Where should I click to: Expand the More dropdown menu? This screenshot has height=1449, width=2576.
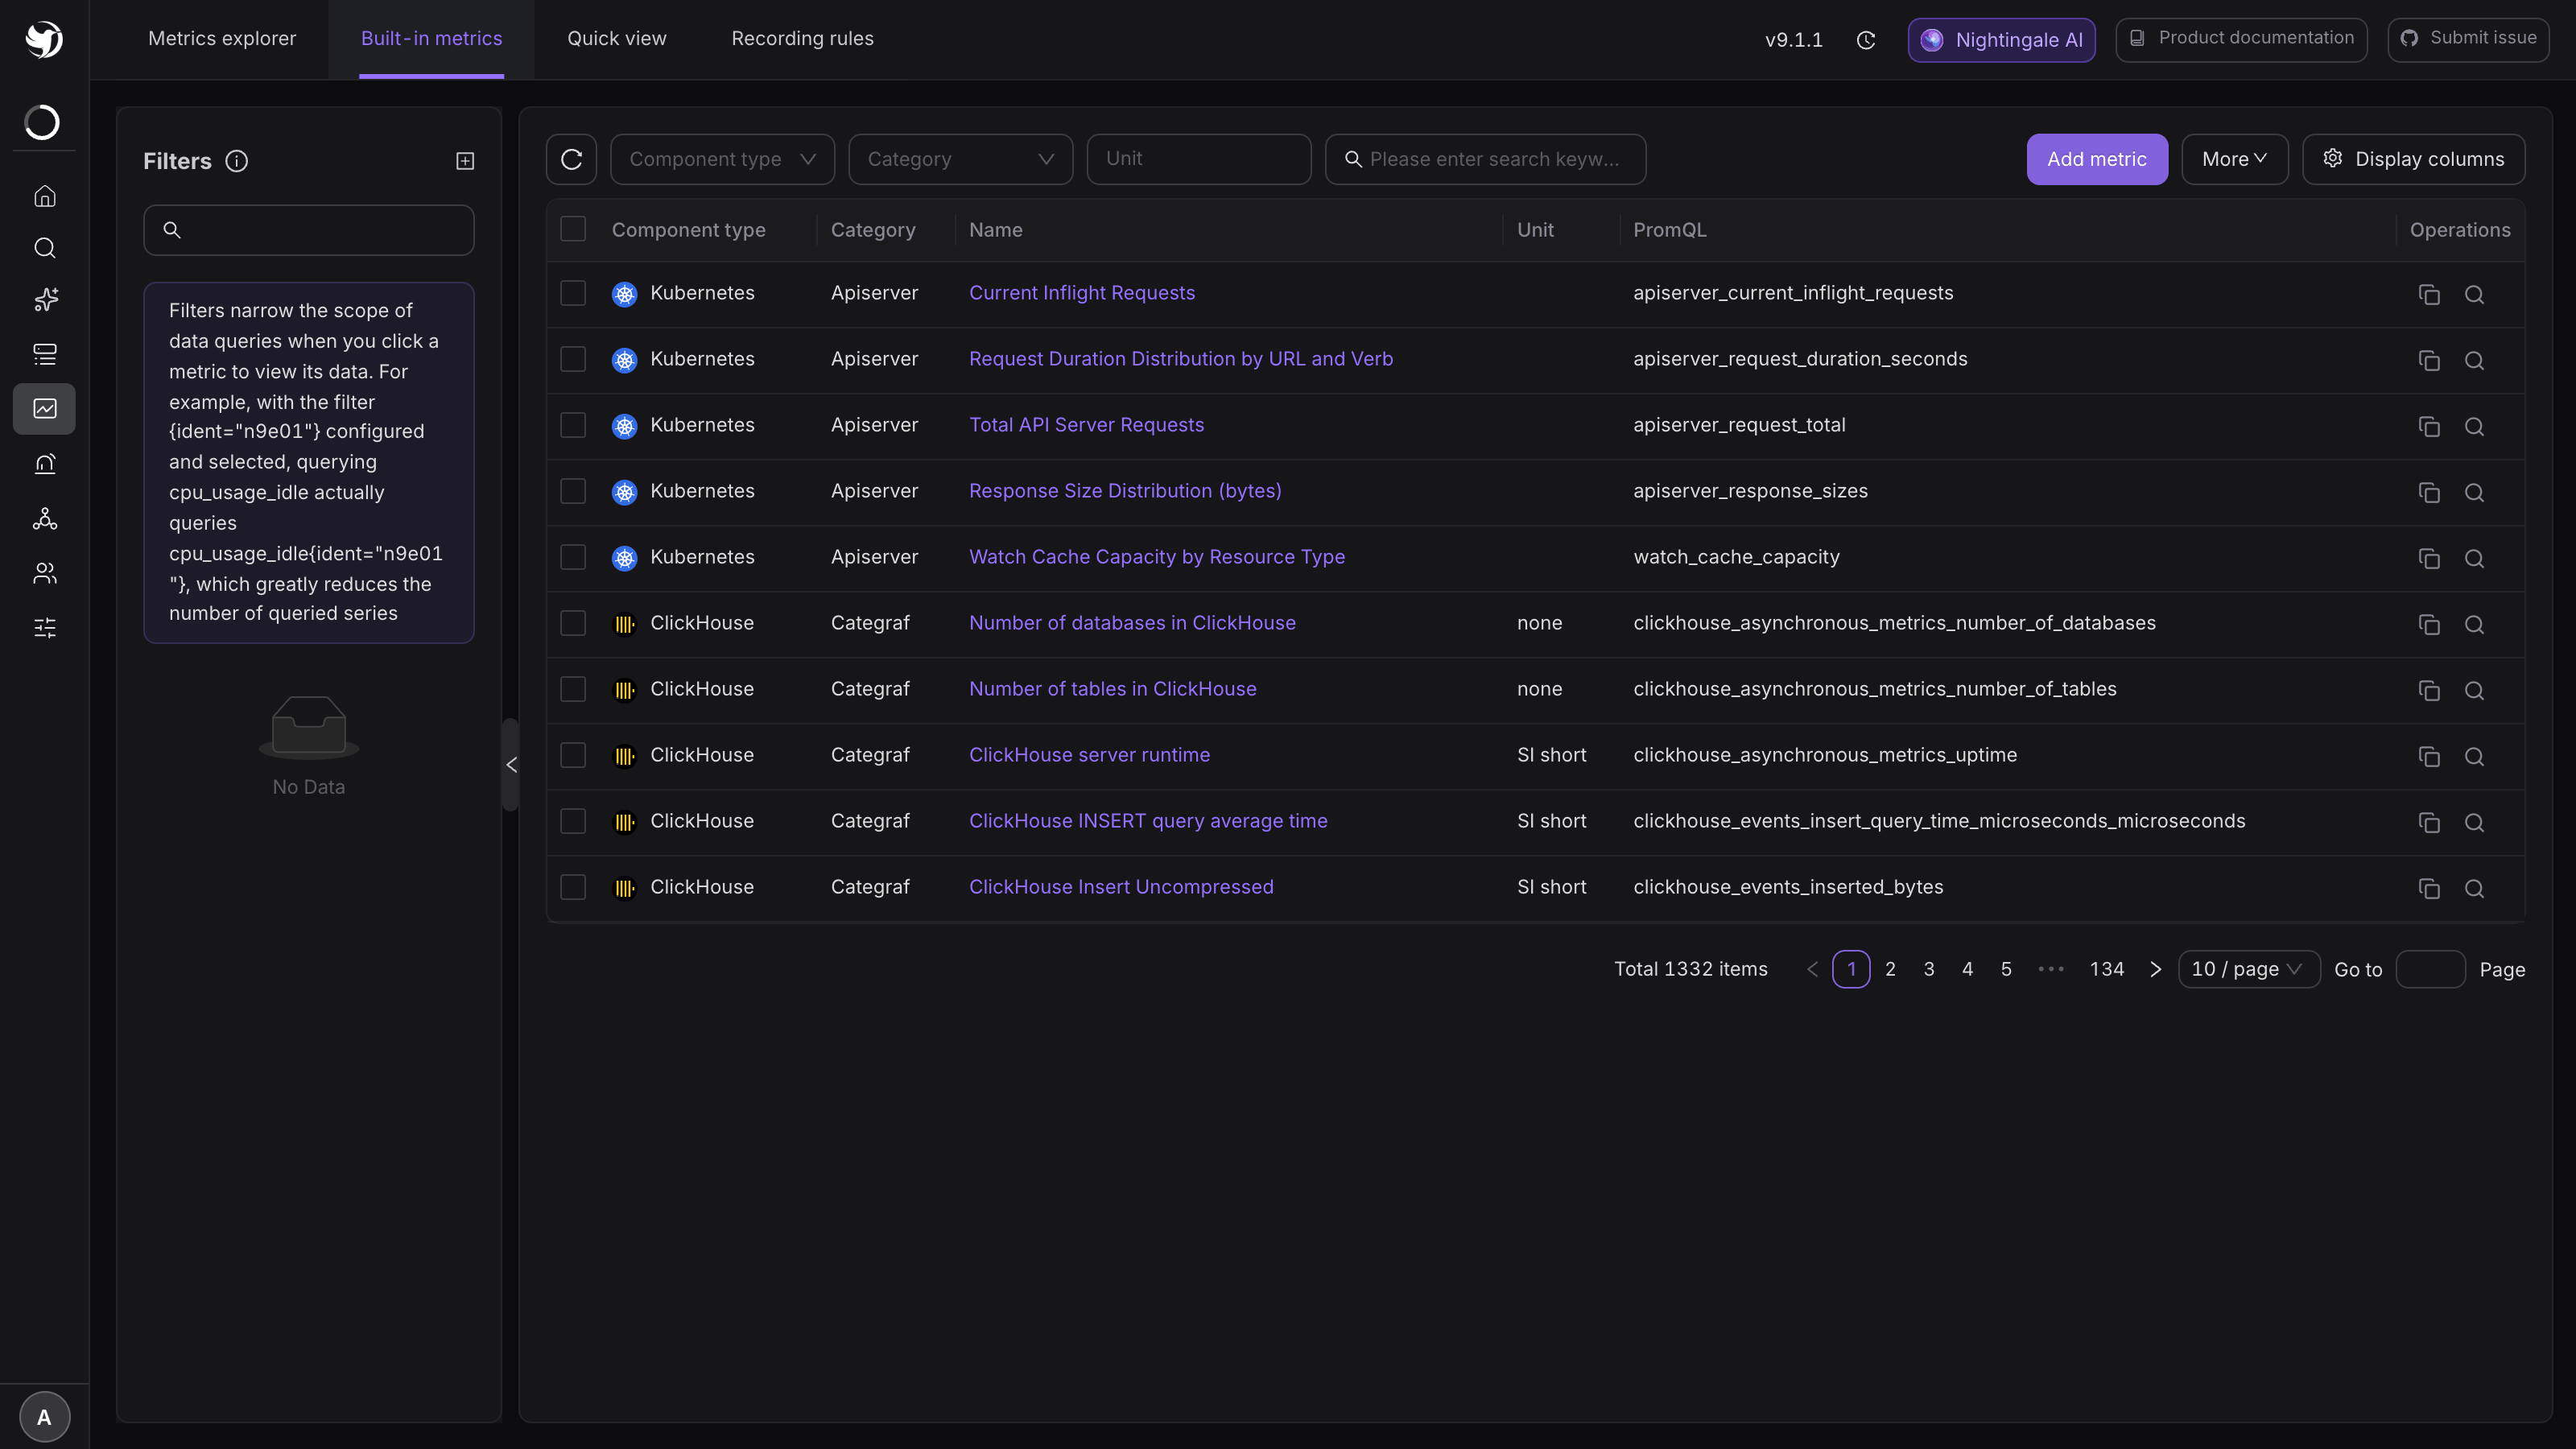2234,159
